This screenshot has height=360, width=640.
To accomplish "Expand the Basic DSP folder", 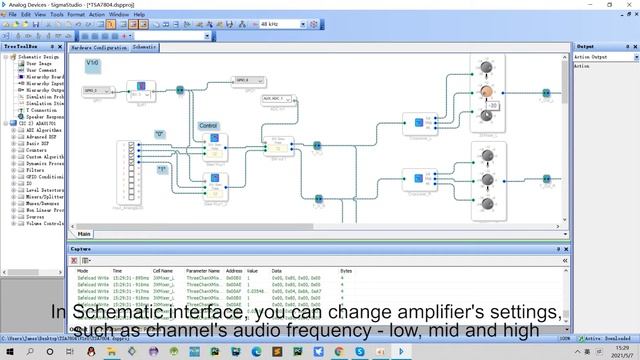I will coord(13,143).
